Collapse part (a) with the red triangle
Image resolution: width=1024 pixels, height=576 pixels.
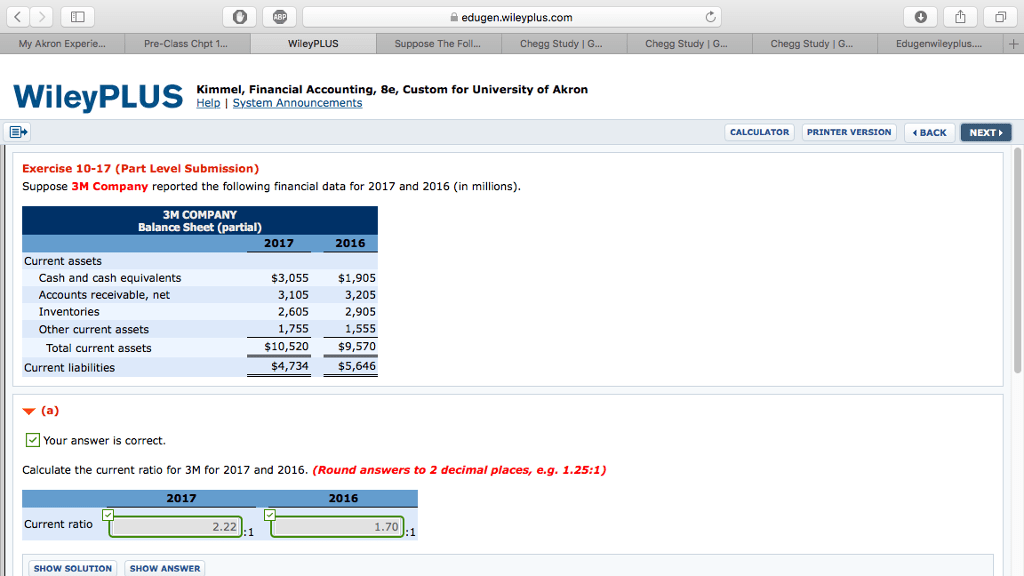pyautogui.click(x=29, y=411)
